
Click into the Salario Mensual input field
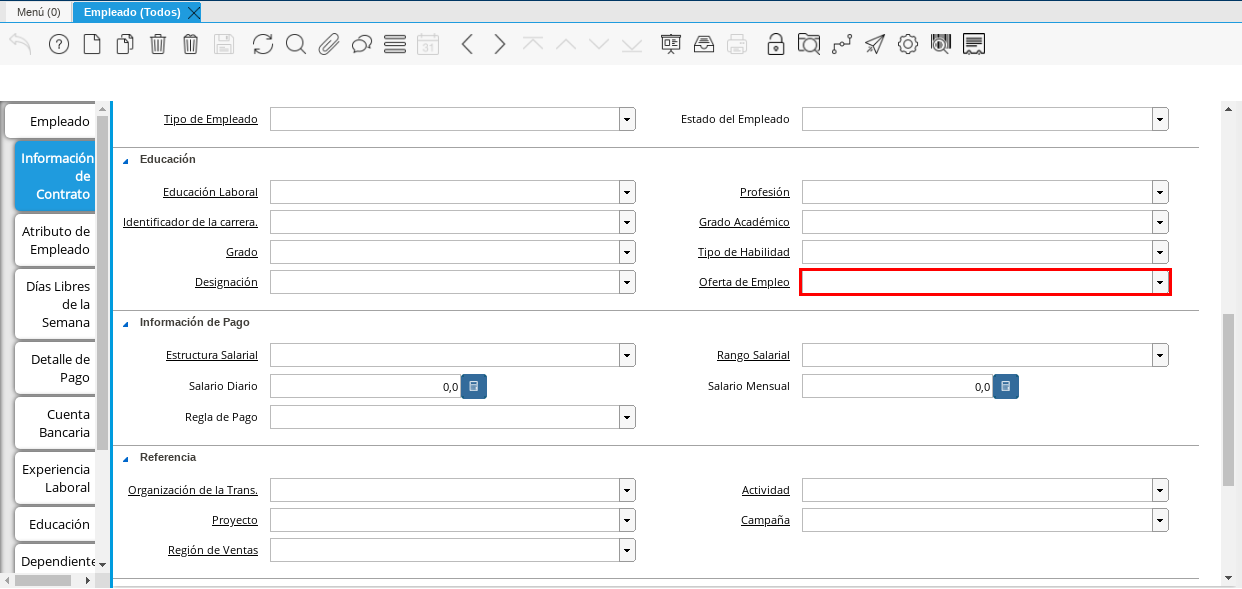pos(897,387)
